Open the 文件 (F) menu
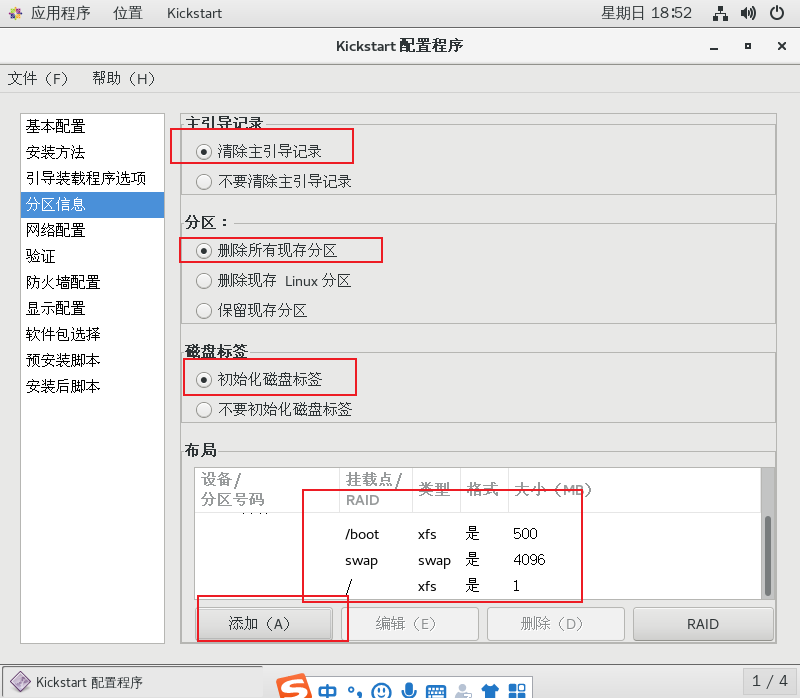The image size is (800, 698). pos(38,79)
